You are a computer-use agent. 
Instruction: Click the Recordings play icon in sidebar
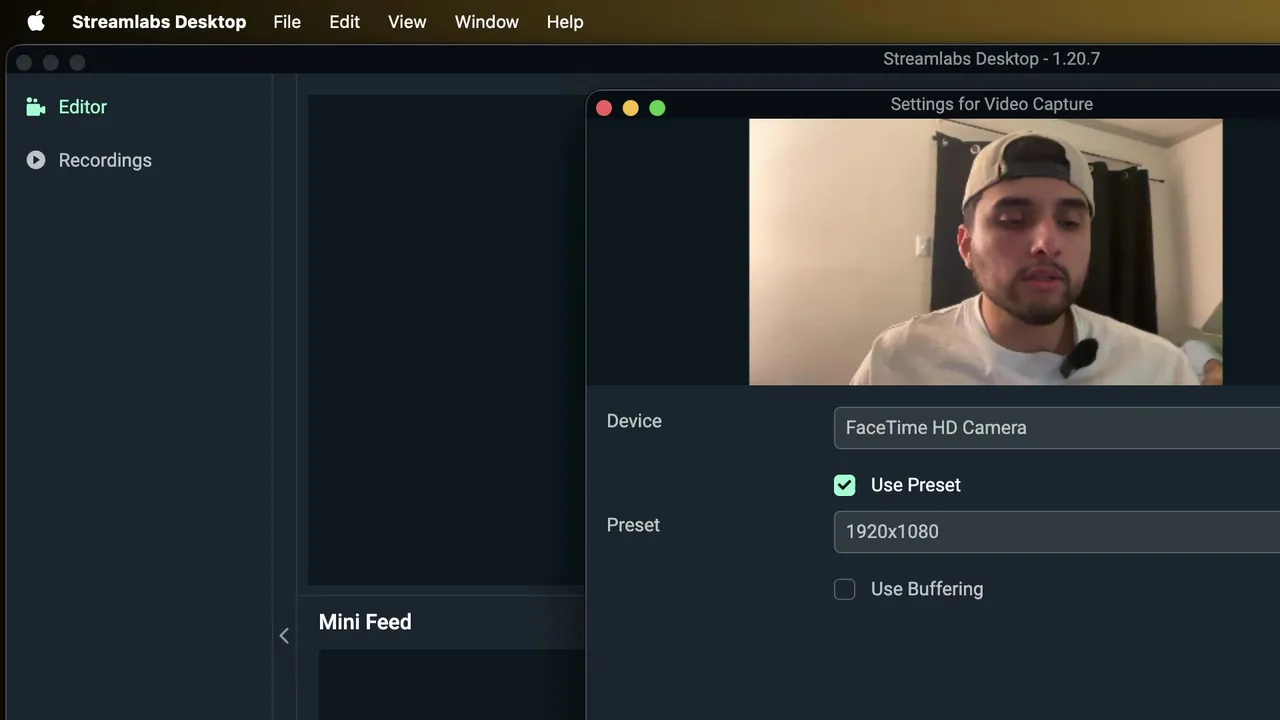click(36, 160)
